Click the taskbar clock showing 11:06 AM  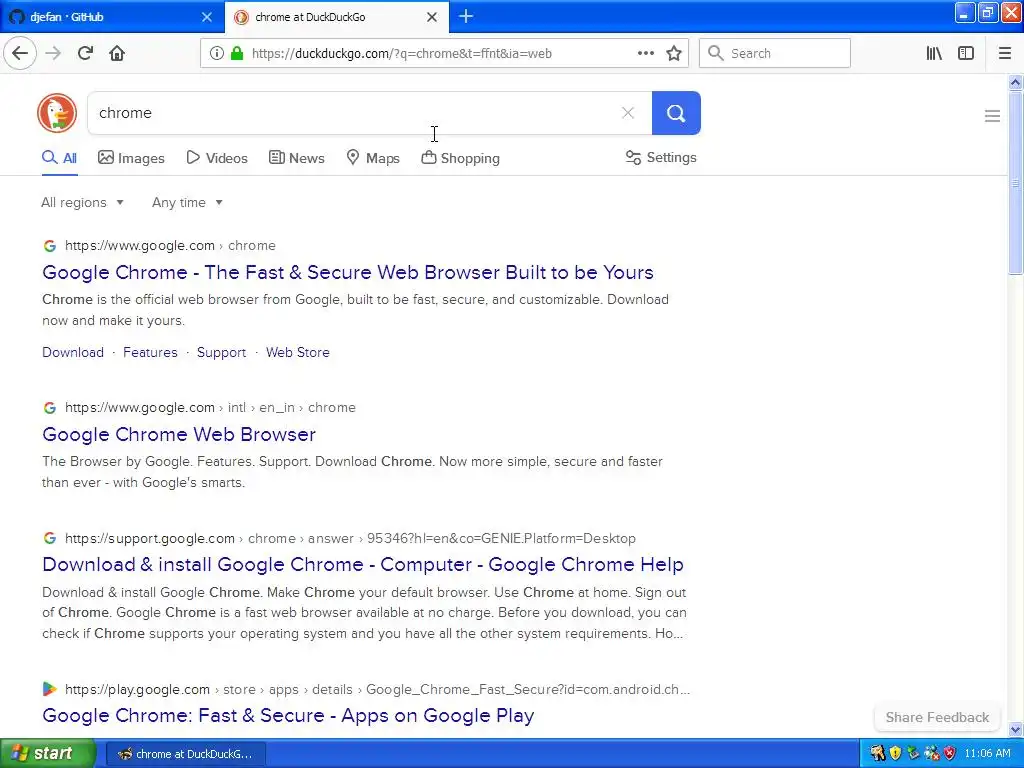point(987,754)
